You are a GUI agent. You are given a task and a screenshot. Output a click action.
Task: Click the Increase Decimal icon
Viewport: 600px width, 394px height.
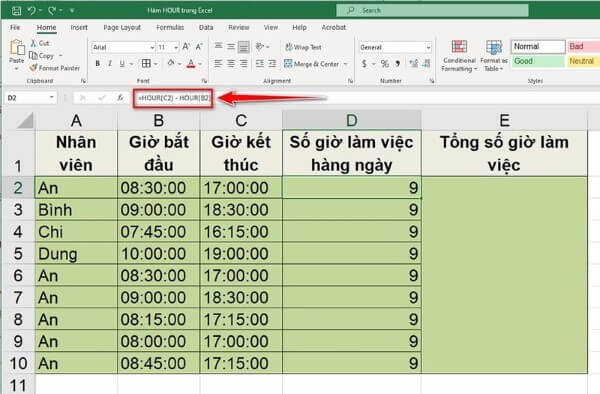click(414, 63)
